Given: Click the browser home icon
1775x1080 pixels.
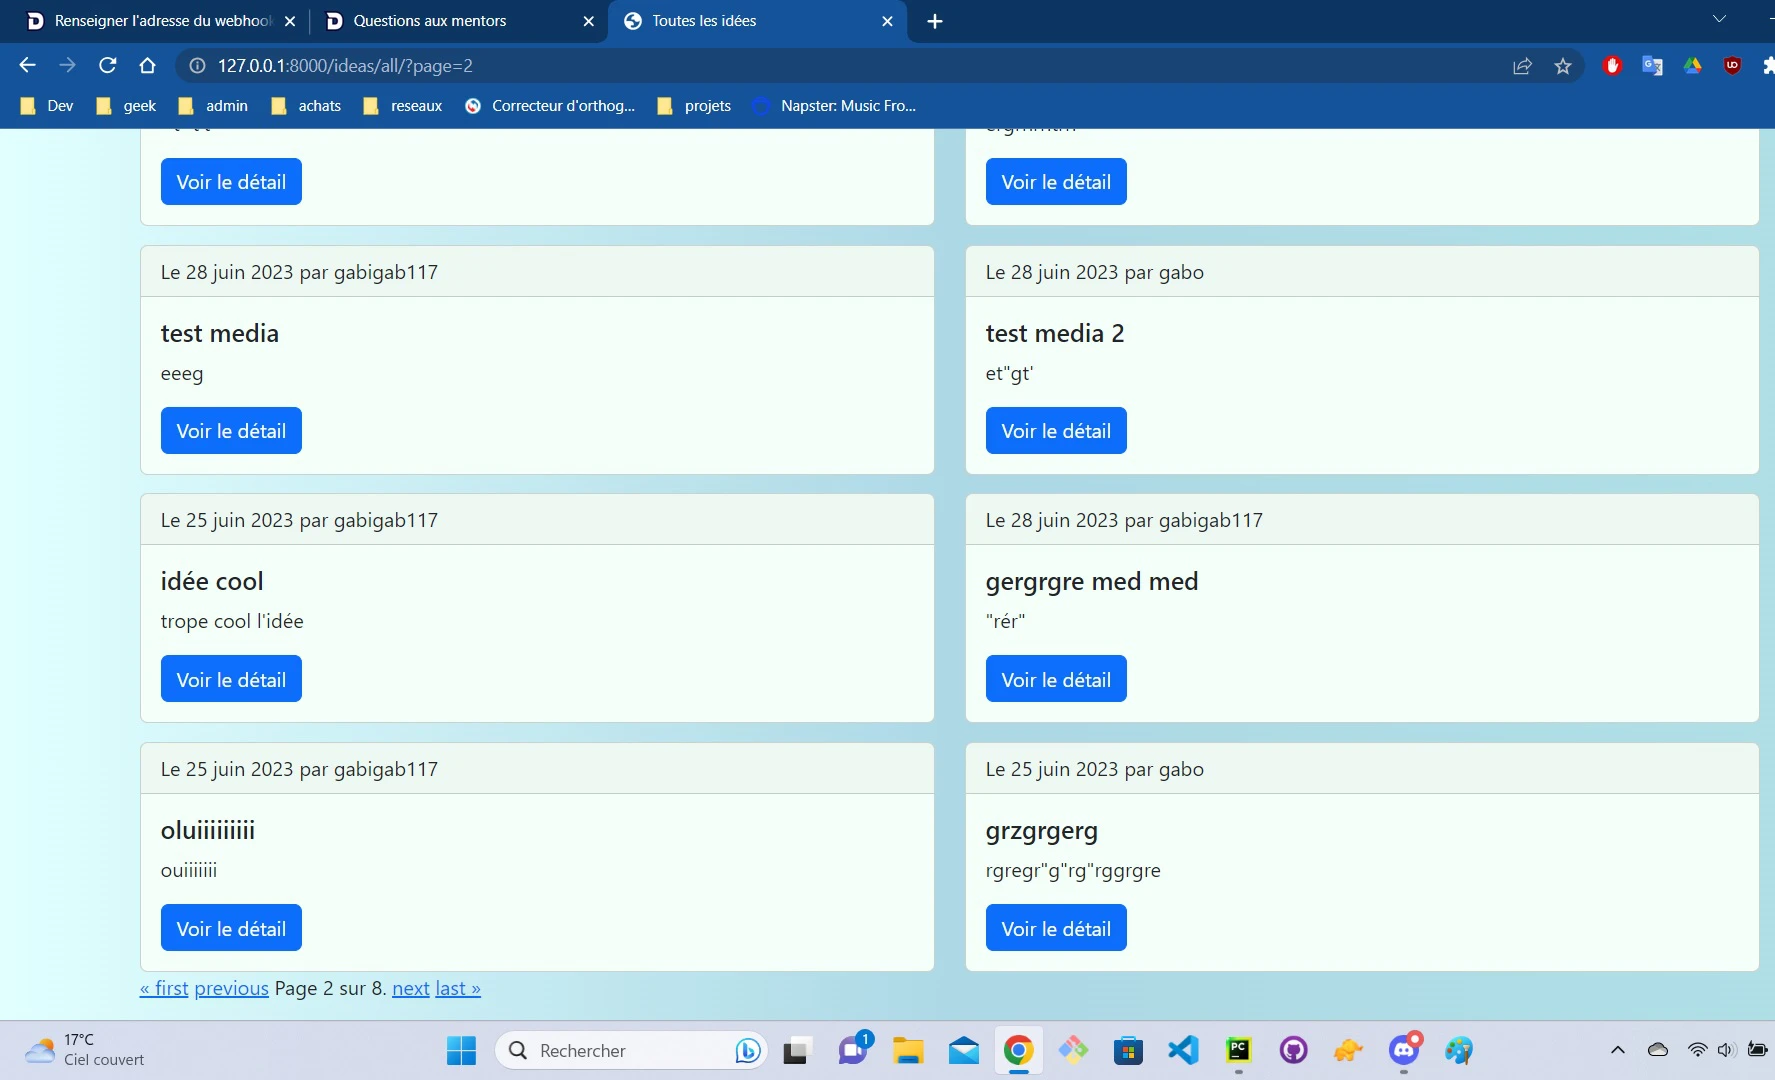Looking at the screenshot, I should pyautogui.click(x=147, y=66).
